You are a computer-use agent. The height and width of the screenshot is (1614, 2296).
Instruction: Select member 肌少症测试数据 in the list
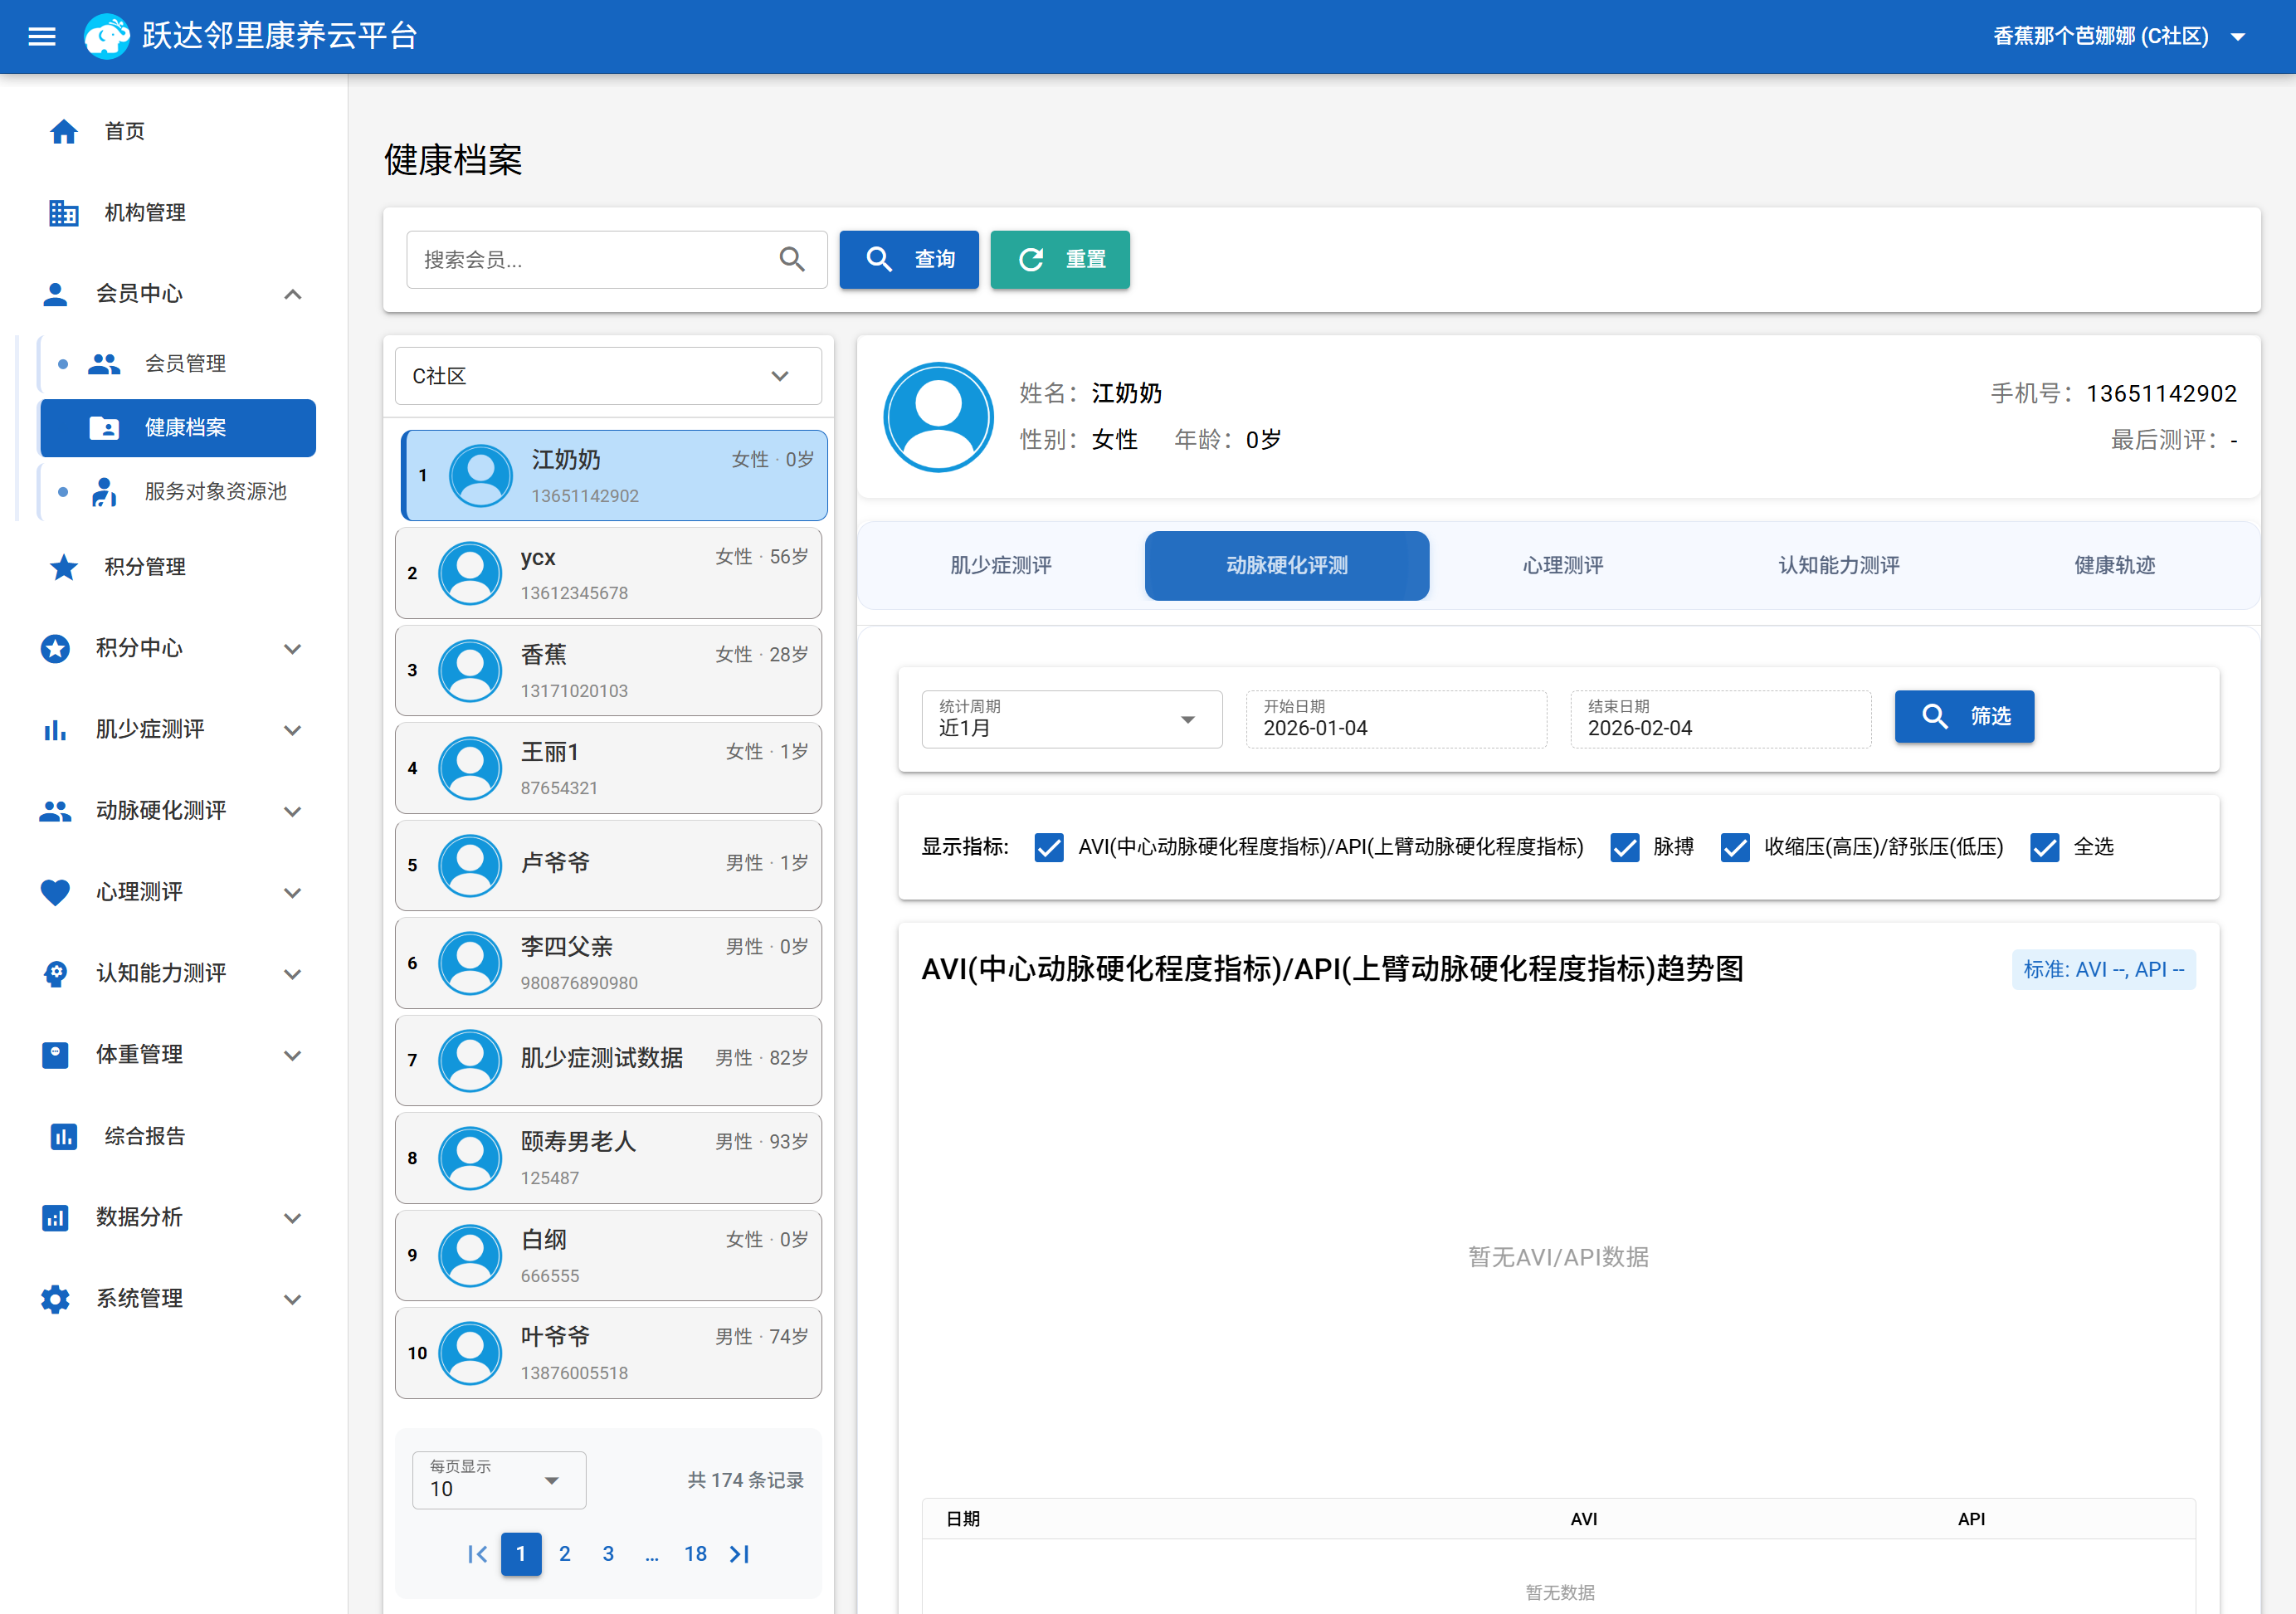[x=608, y=1061]
